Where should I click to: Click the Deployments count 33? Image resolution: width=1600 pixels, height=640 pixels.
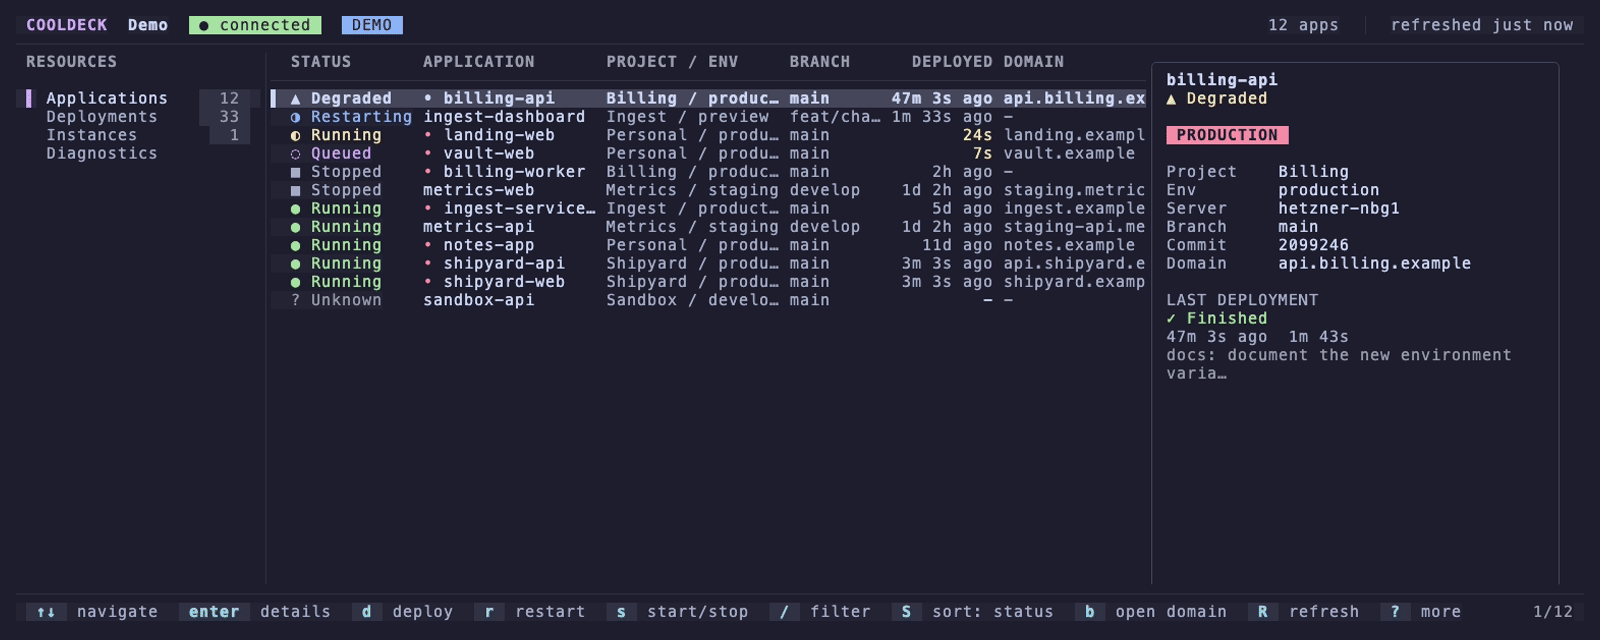point(229,117)
